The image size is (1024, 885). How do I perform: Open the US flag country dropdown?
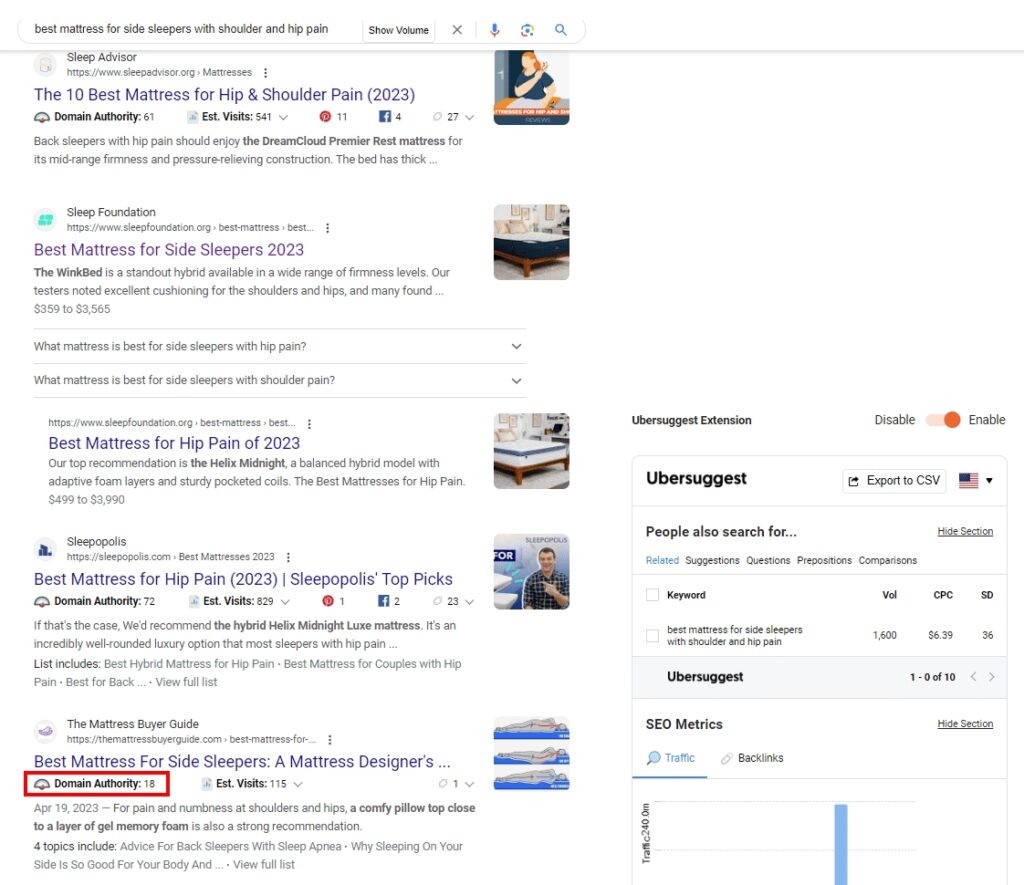[975, 480]
